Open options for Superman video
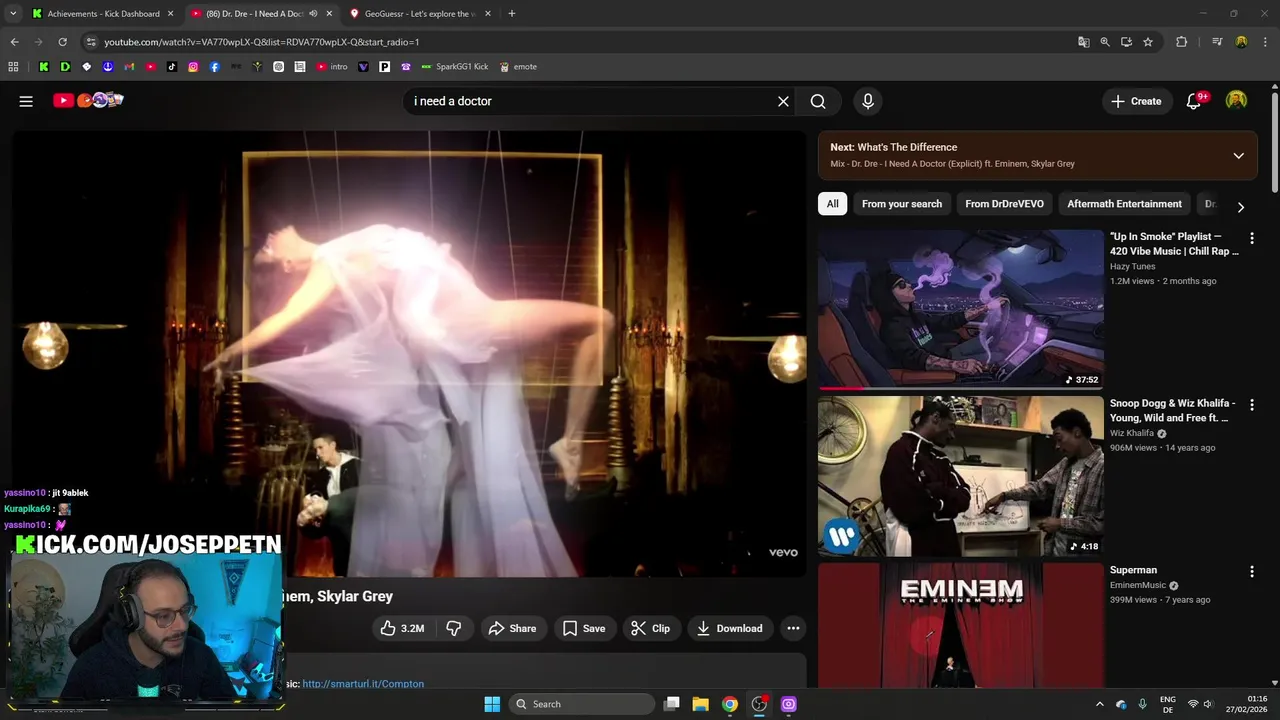Screen dimensions: 1280x720 1252,571
